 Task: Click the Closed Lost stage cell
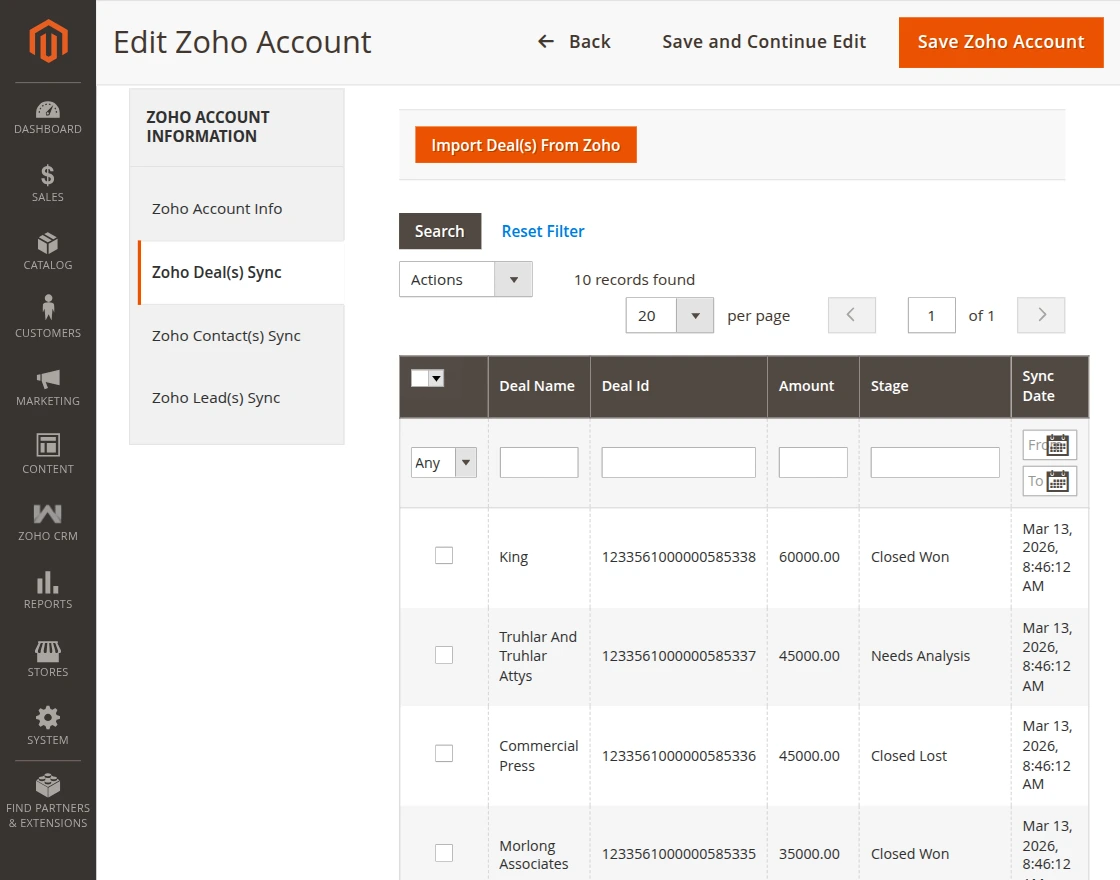click(x=909, y=756)
